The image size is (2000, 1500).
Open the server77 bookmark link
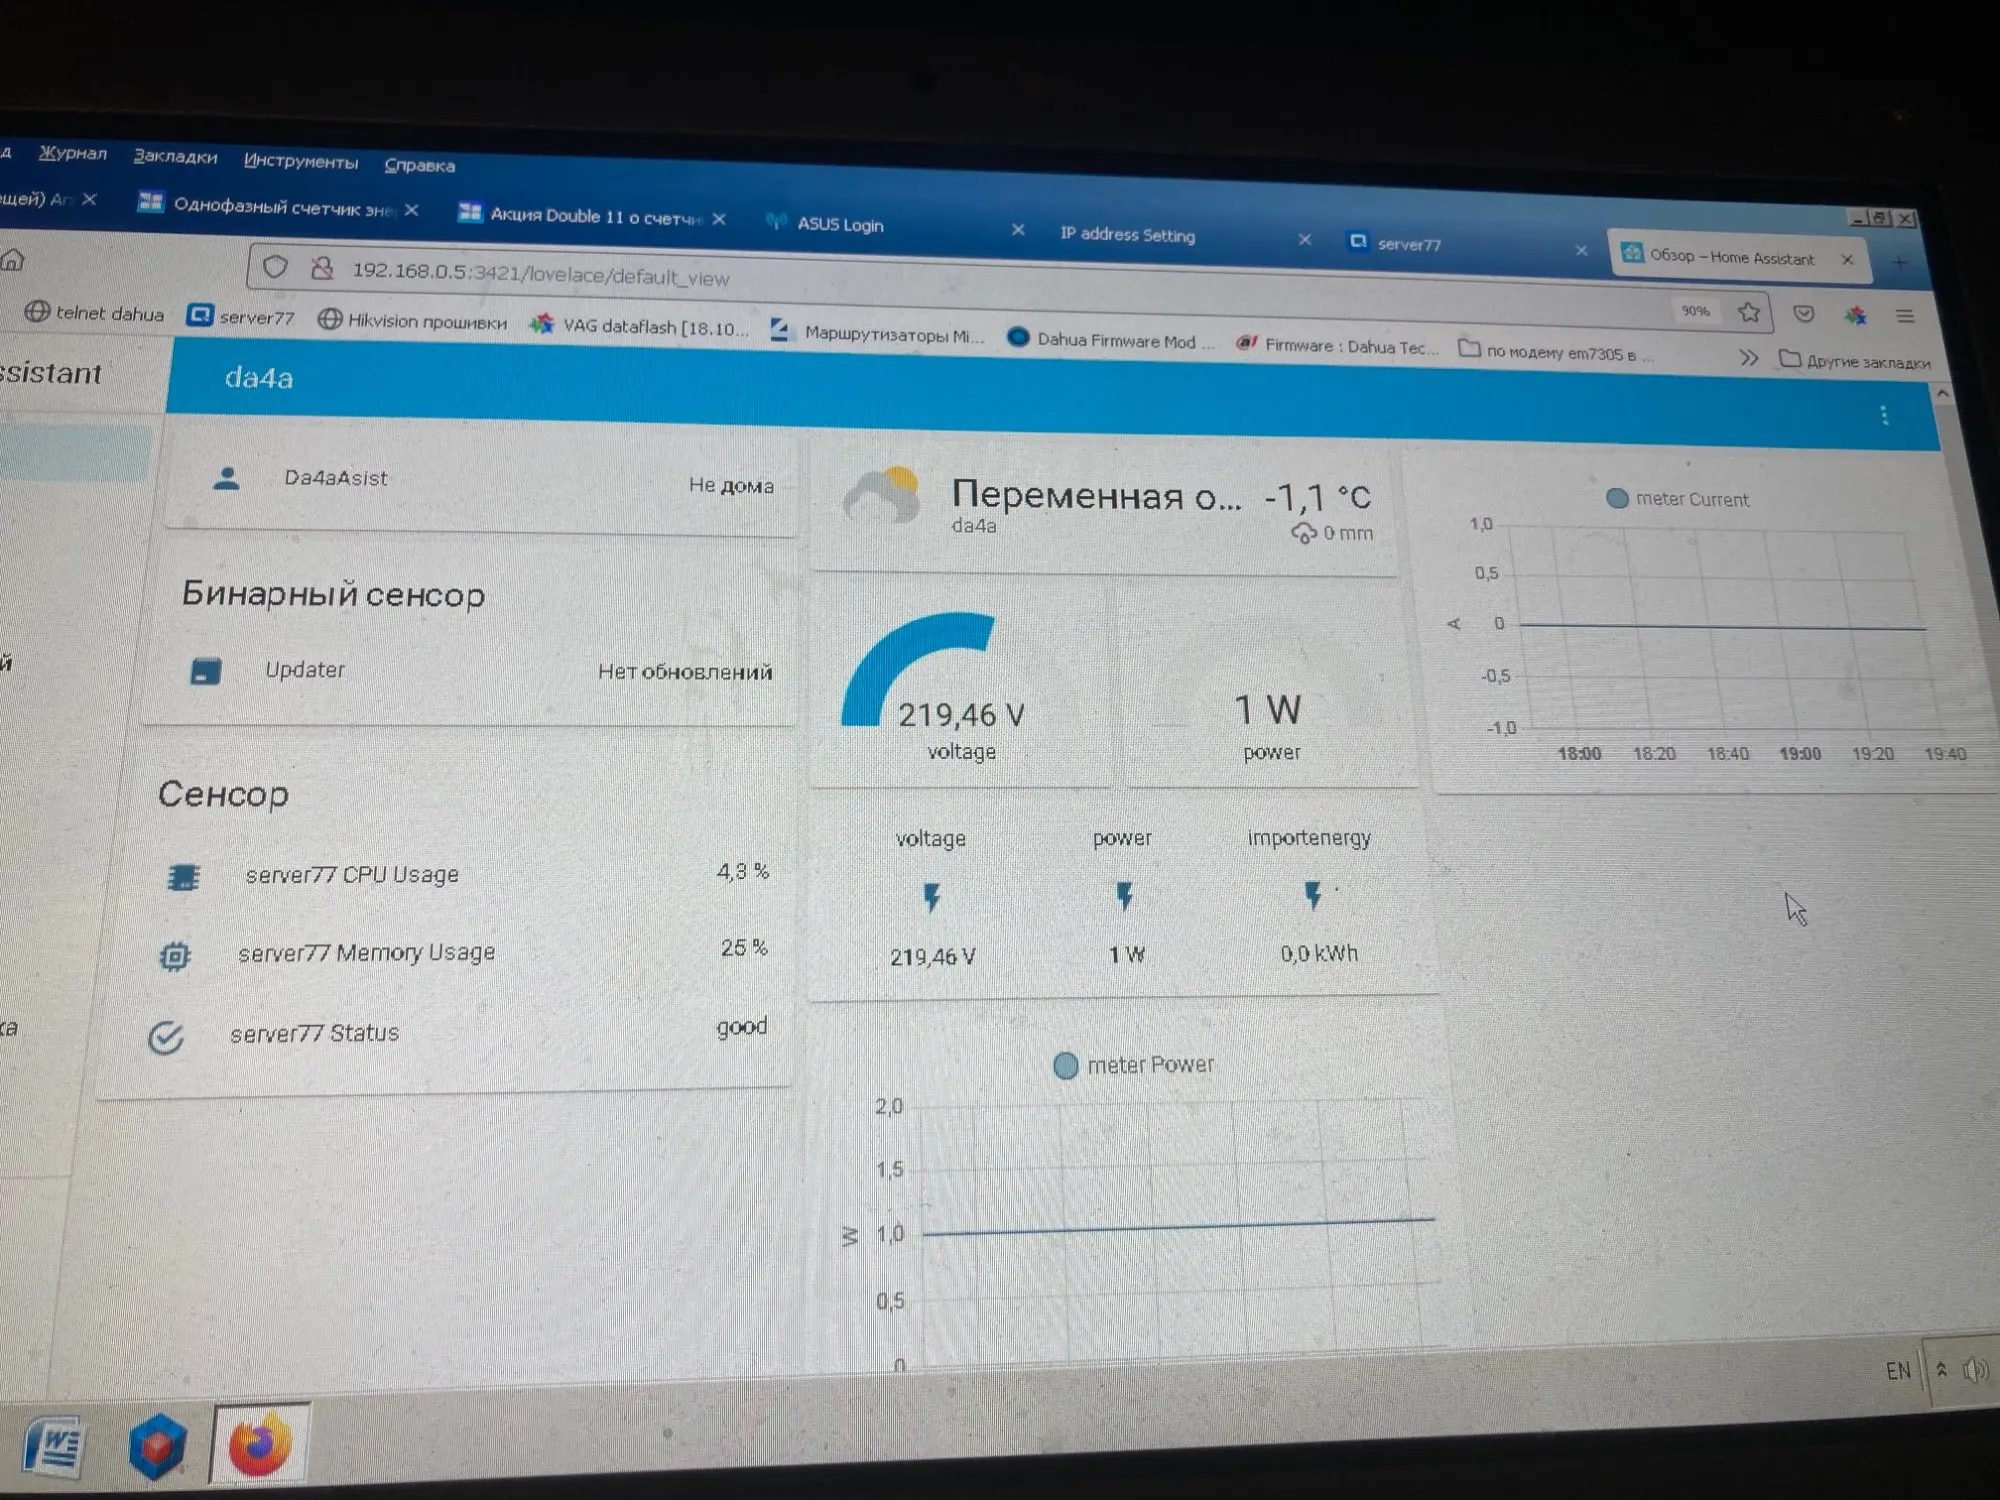coord(241,317)
